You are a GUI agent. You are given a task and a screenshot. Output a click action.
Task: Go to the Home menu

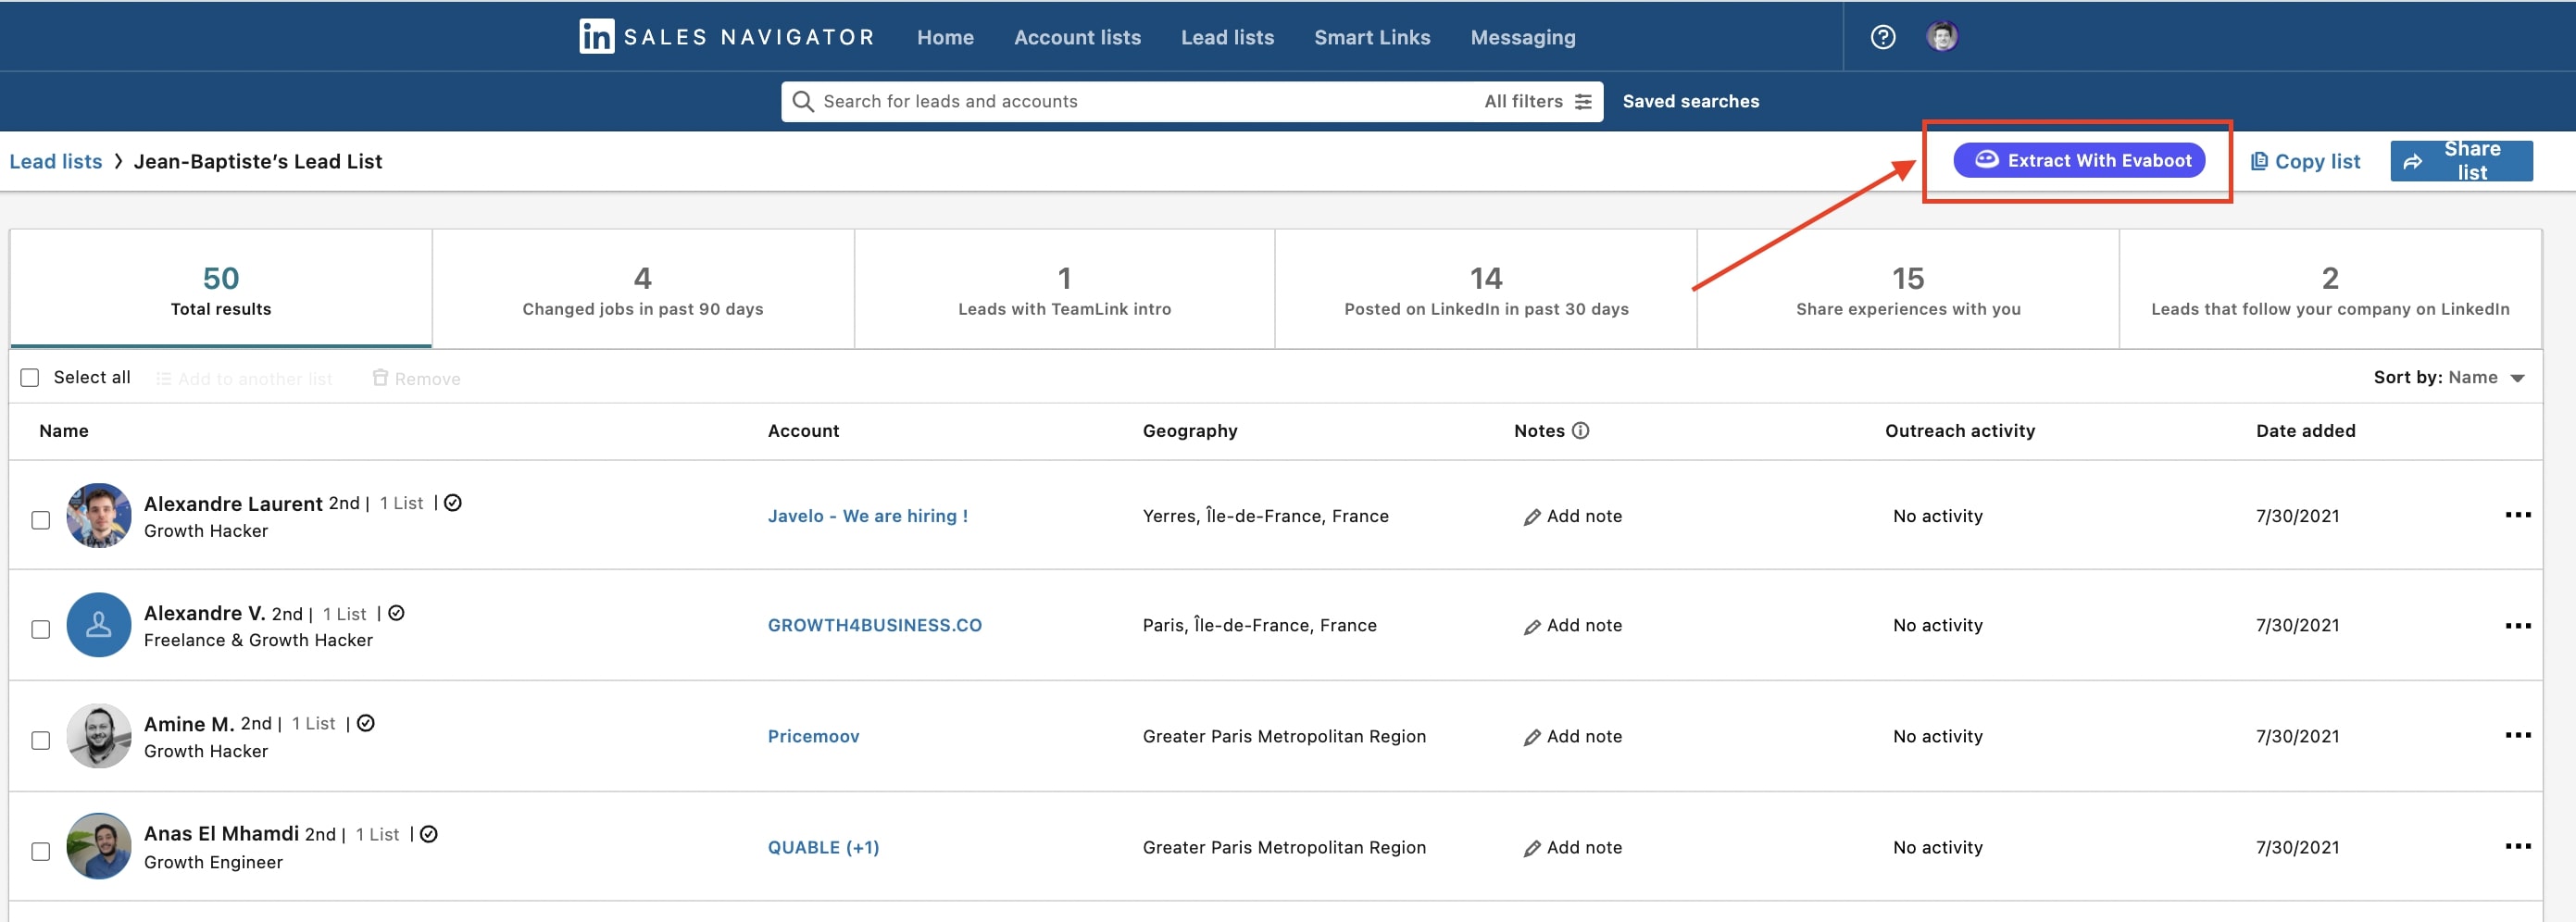[945, 37]
